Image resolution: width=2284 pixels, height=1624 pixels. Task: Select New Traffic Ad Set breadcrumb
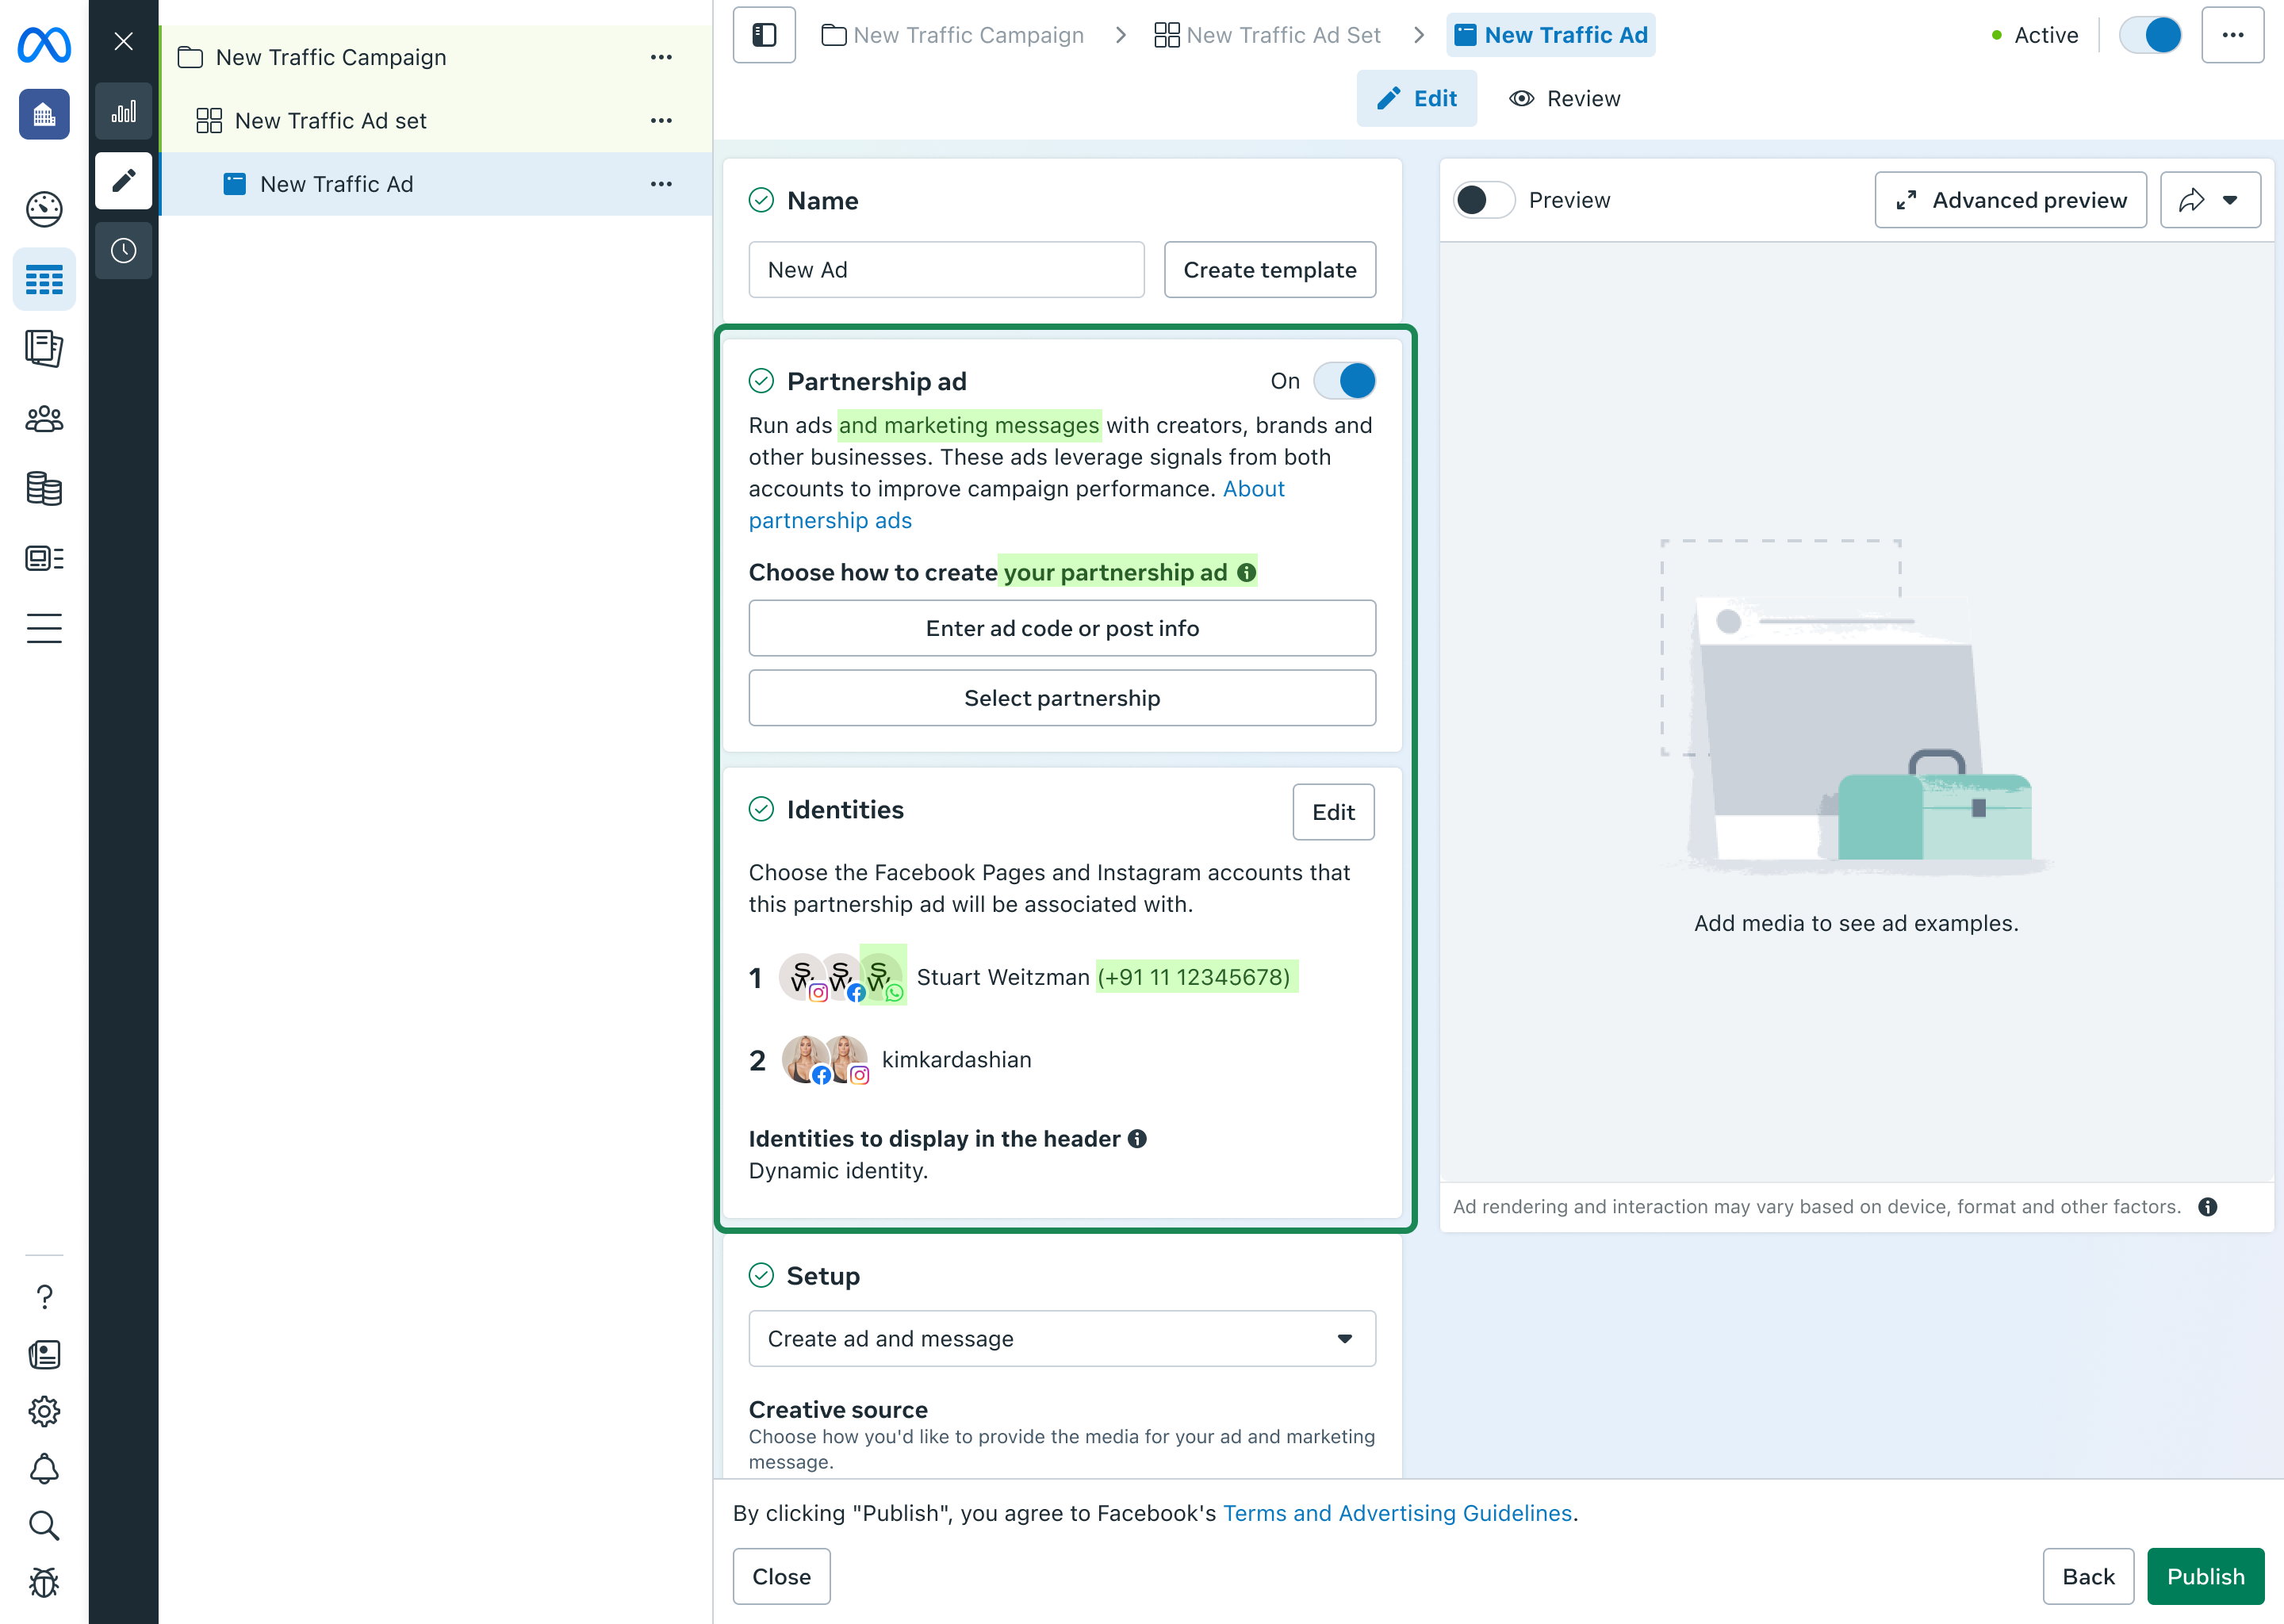coord(1267,35)
